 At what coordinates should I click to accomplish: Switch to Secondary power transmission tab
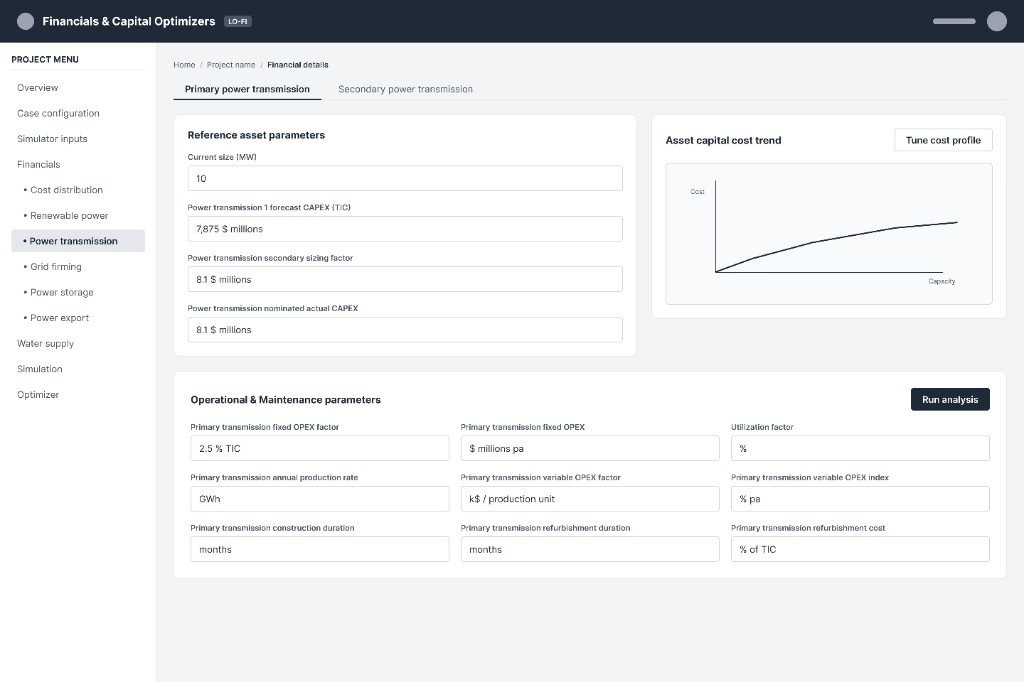(x=406, y=89)
